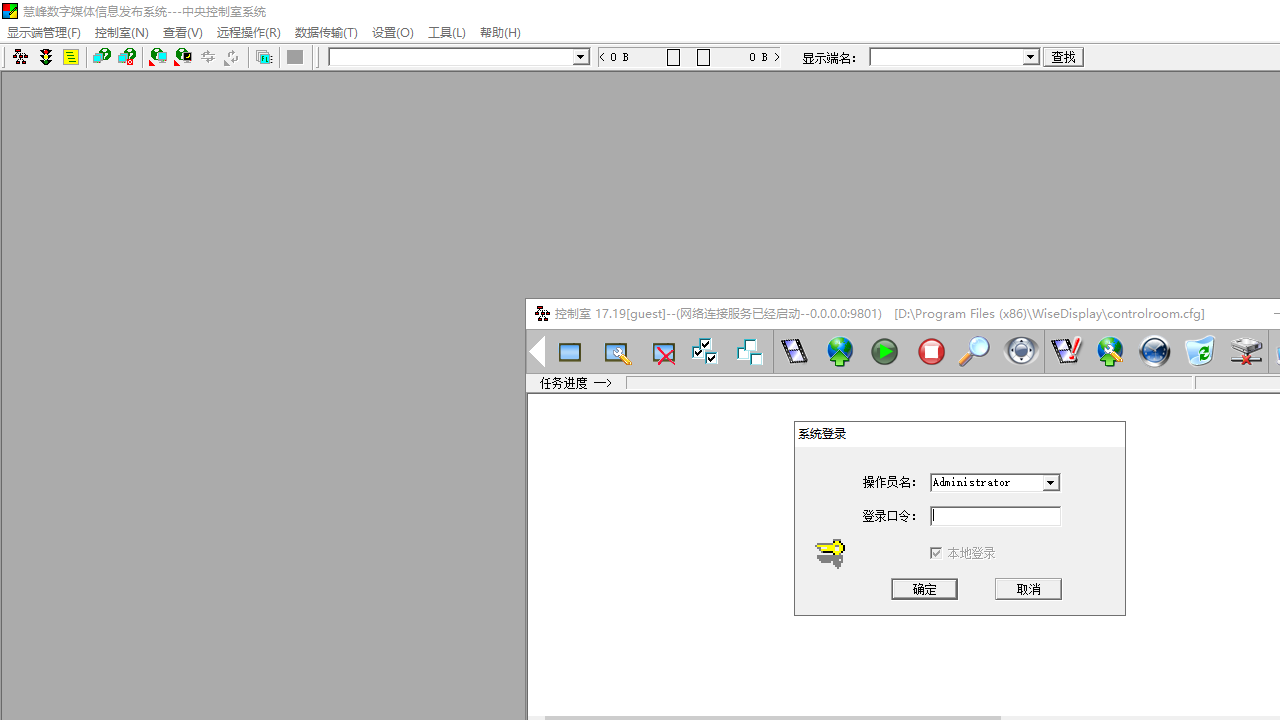Click the 取消 button in login dialog
1280x720 pixels.
tap(1028, 589)
